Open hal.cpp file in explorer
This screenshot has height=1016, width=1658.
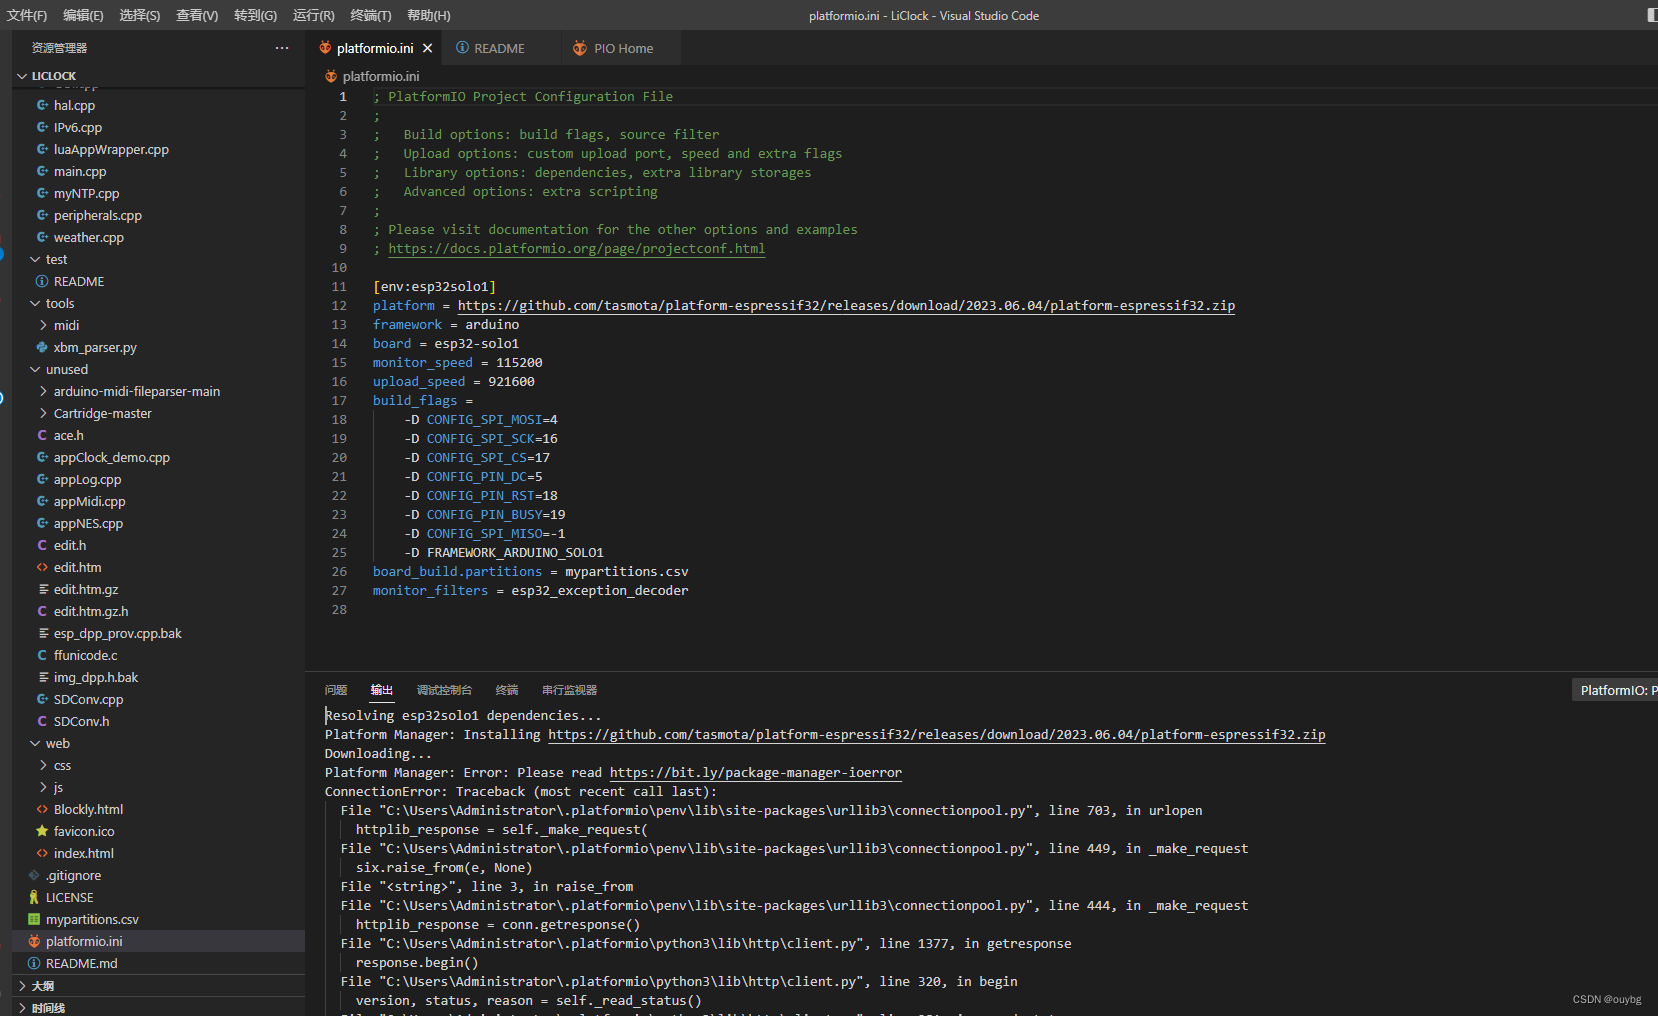tap(74, 105)
